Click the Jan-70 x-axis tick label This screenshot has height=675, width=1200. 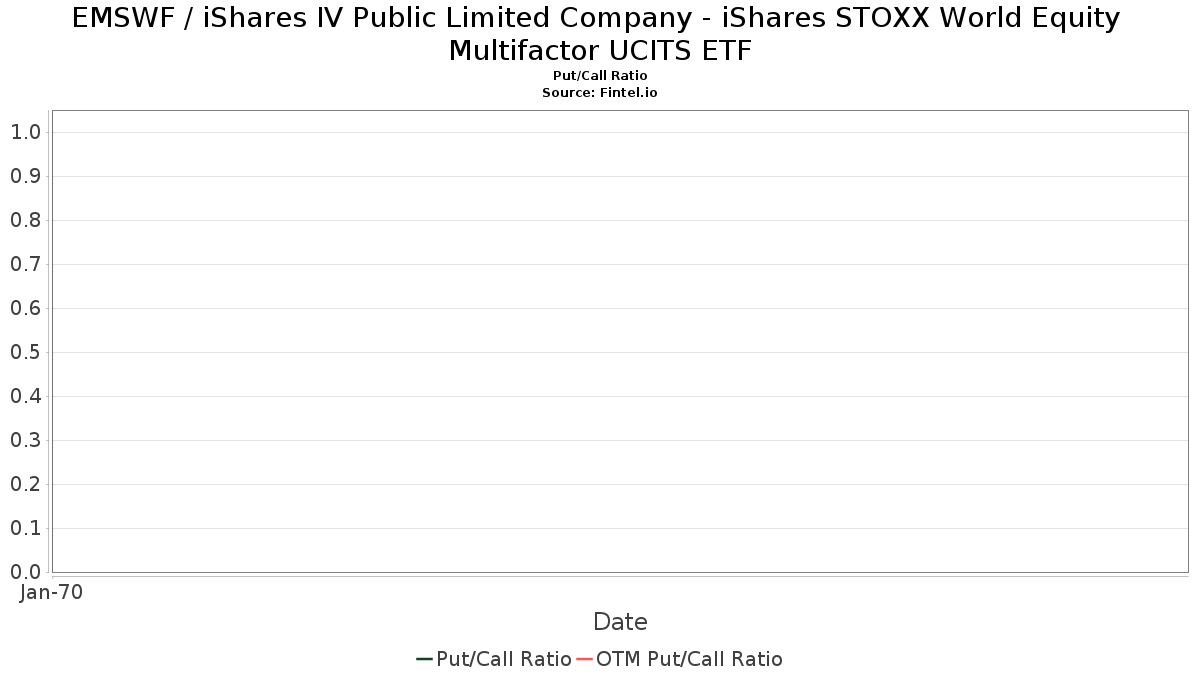[x=52, y=592]
